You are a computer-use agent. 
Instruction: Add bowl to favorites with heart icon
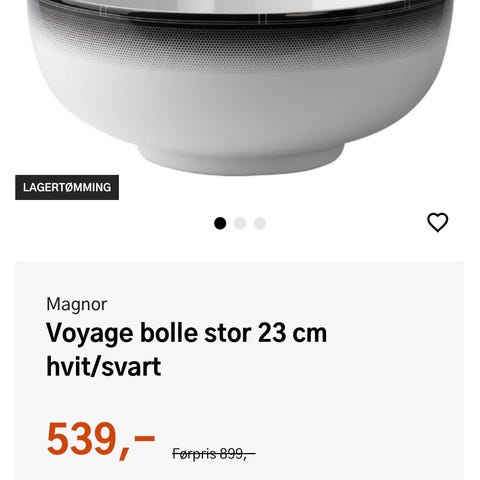(x=437, y=222)
